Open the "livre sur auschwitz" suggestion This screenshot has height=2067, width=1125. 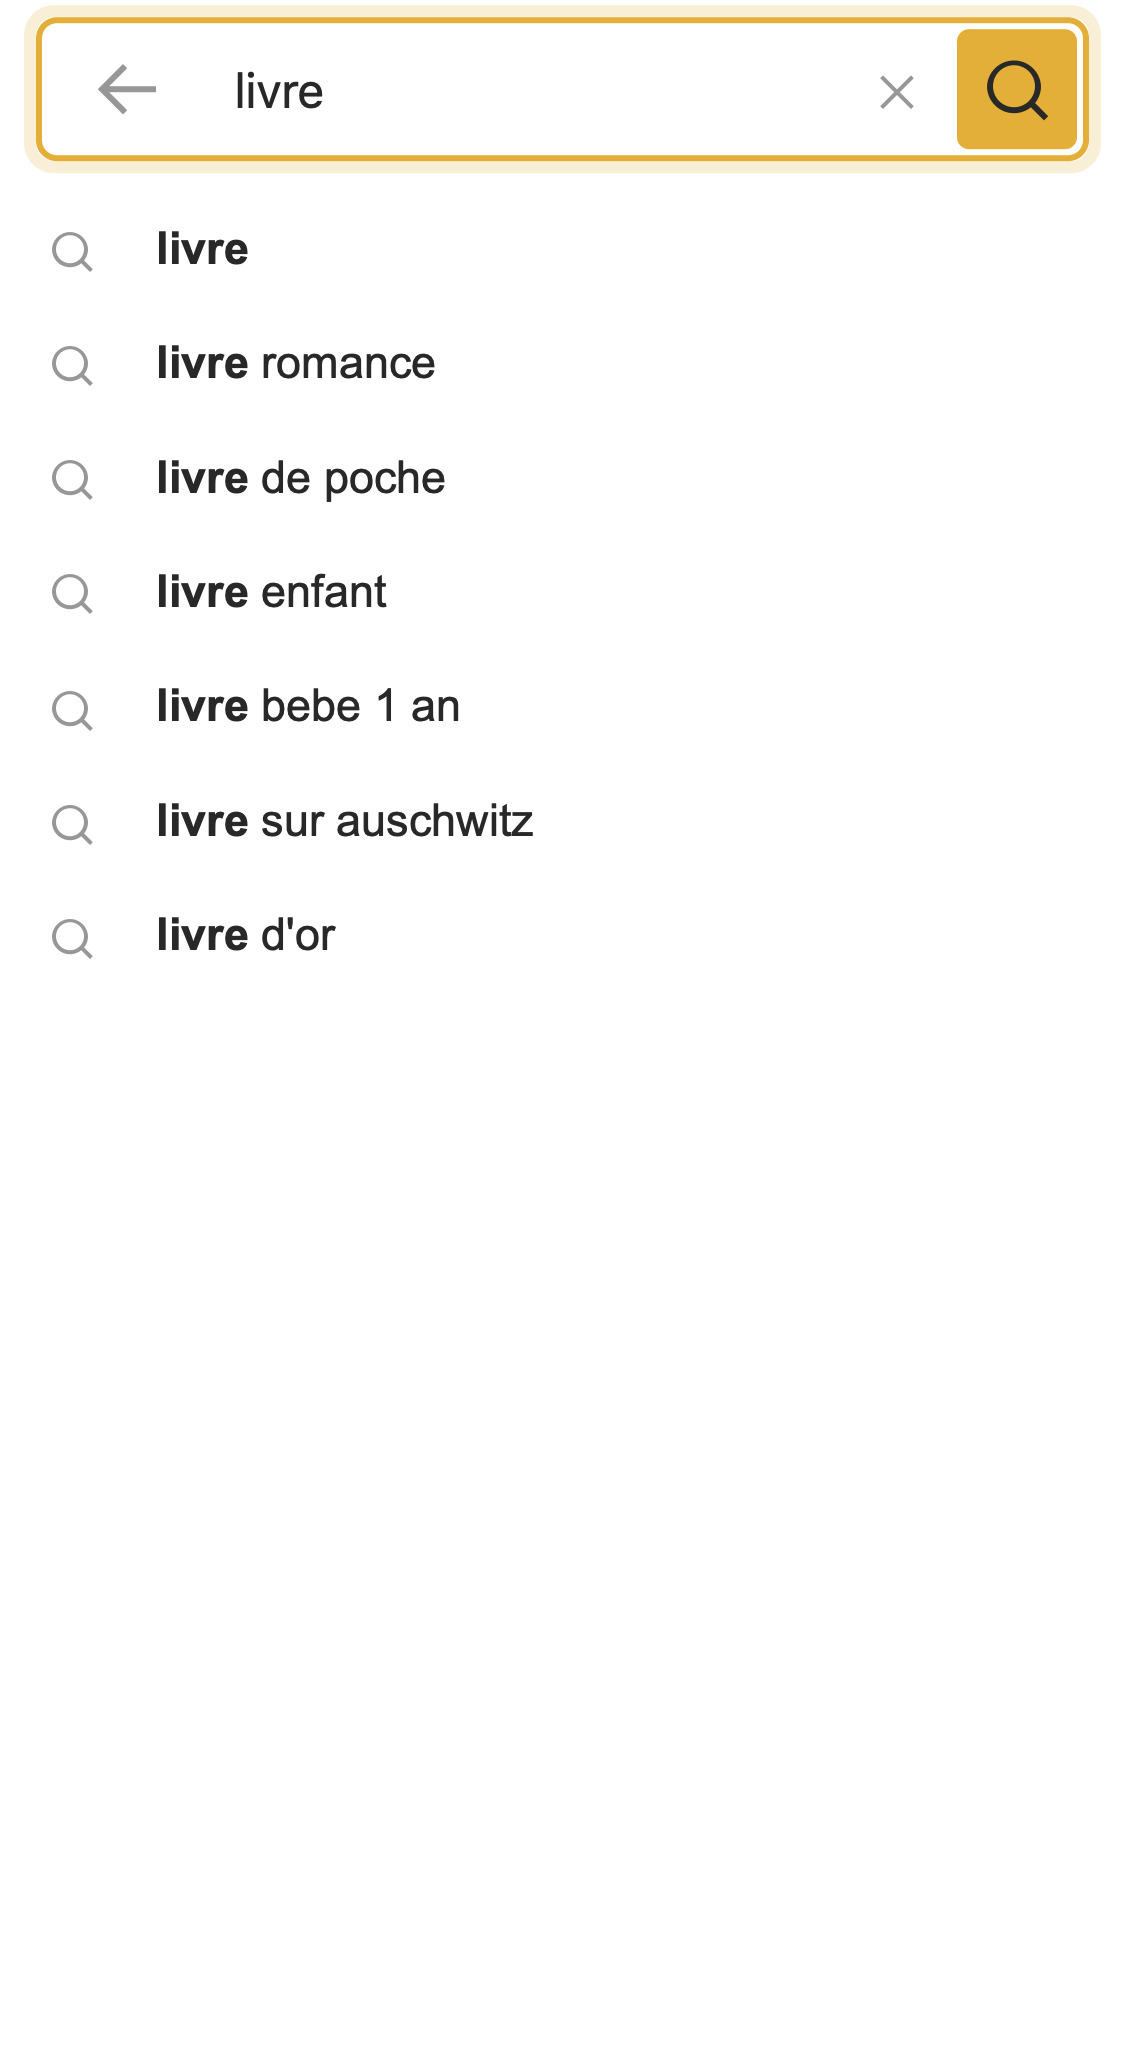pyautogui.click(x=344, y=821)
